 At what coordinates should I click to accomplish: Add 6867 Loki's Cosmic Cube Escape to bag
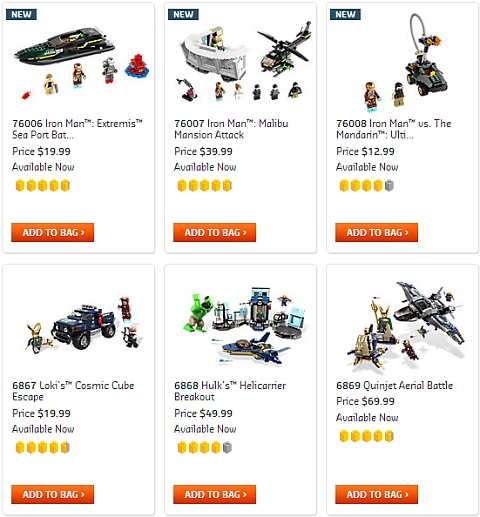click(x=52, y=494)
